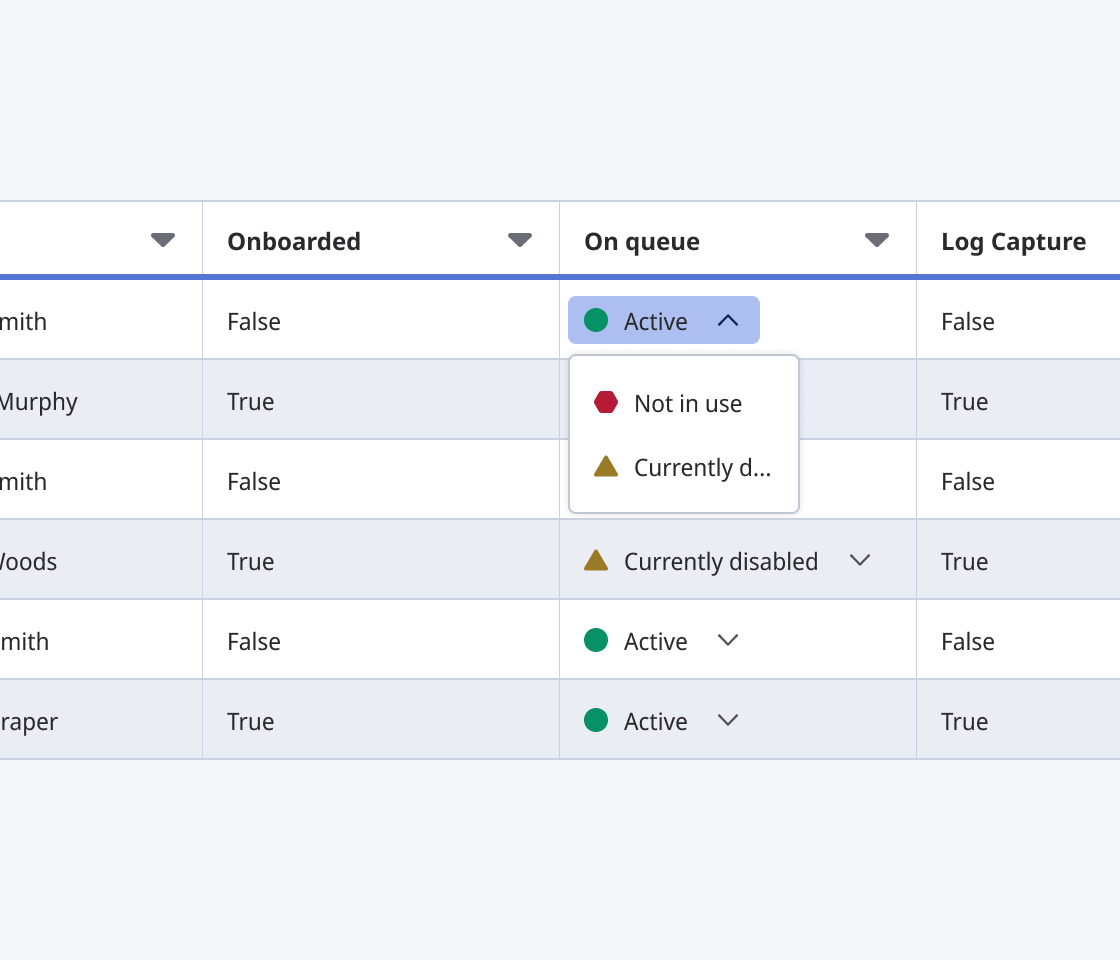Screen dimensions: 1120x960
Task: Select the Woods name cell
Action: (101, 559)
